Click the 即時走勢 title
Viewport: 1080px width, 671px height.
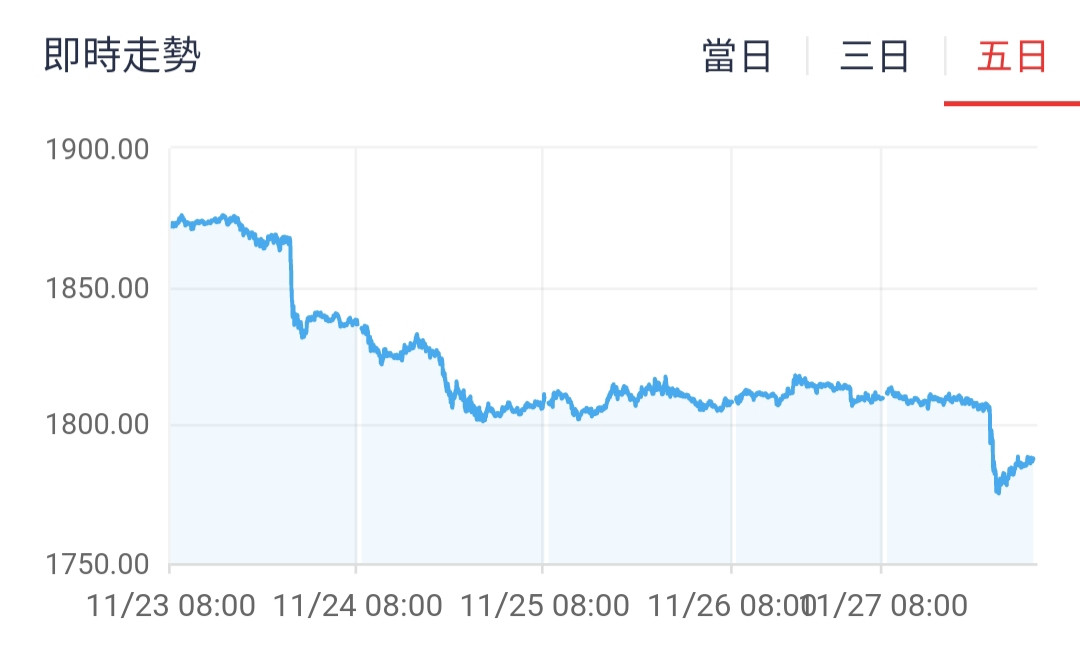[x=123, y=56]
